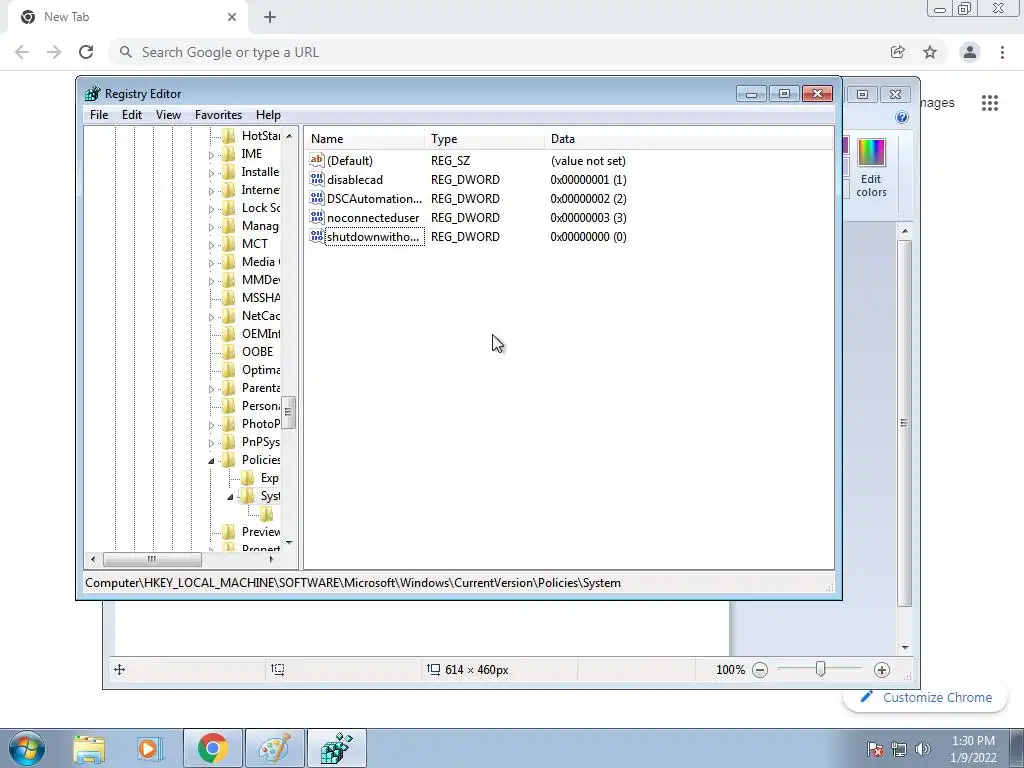The width and height of the screenshot is (1024, 768).
Task: Open Windows Media Player taskbar icon
Action: [149, 748]
